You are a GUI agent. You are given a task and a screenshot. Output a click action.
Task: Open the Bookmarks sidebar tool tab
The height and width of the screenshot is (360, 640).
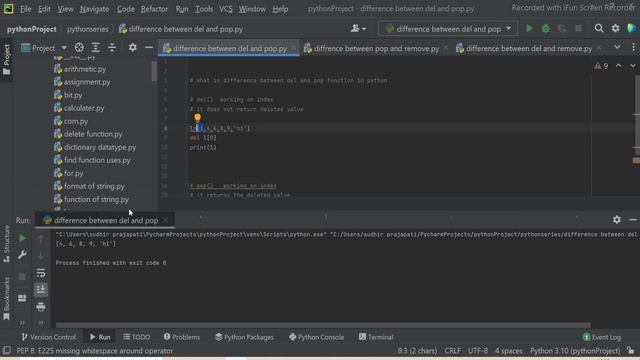(7, 299)
